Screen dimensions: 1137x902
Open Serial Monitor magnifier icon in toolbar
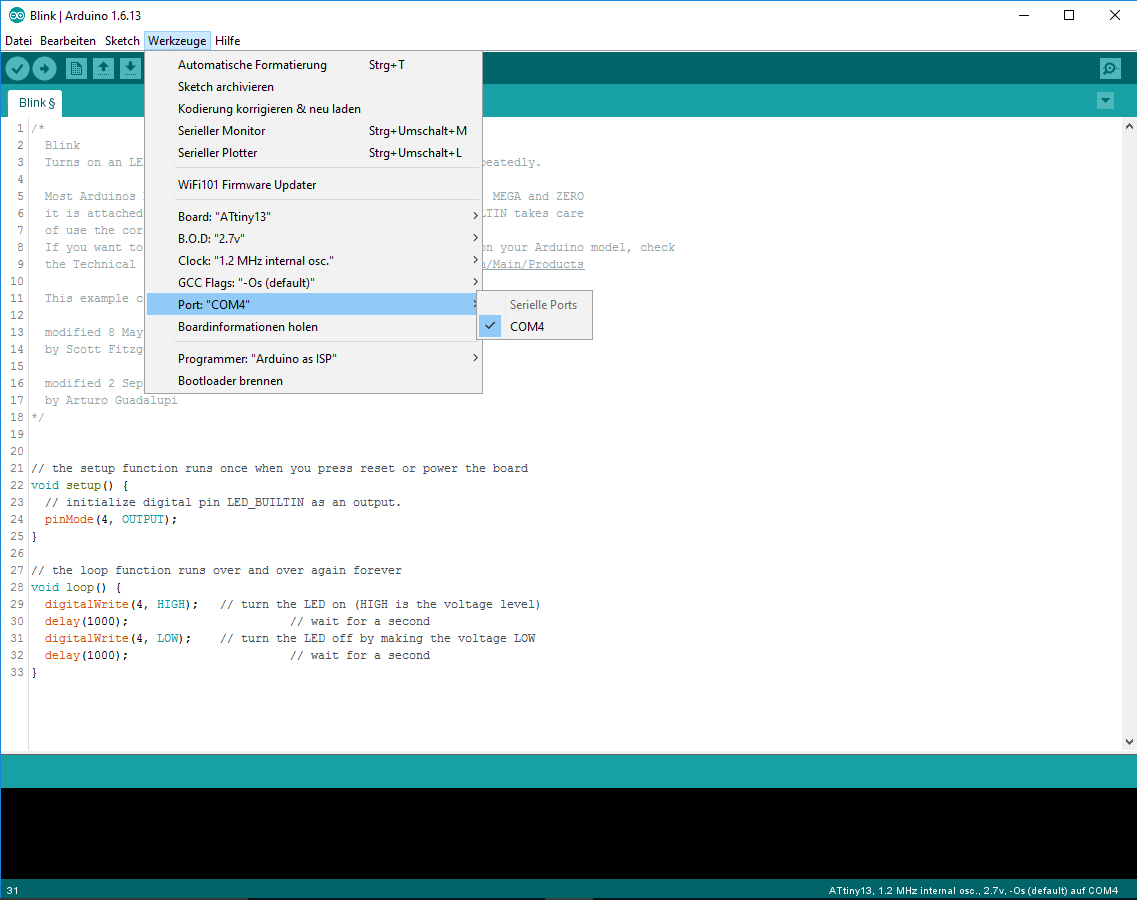click(1110, 69)
